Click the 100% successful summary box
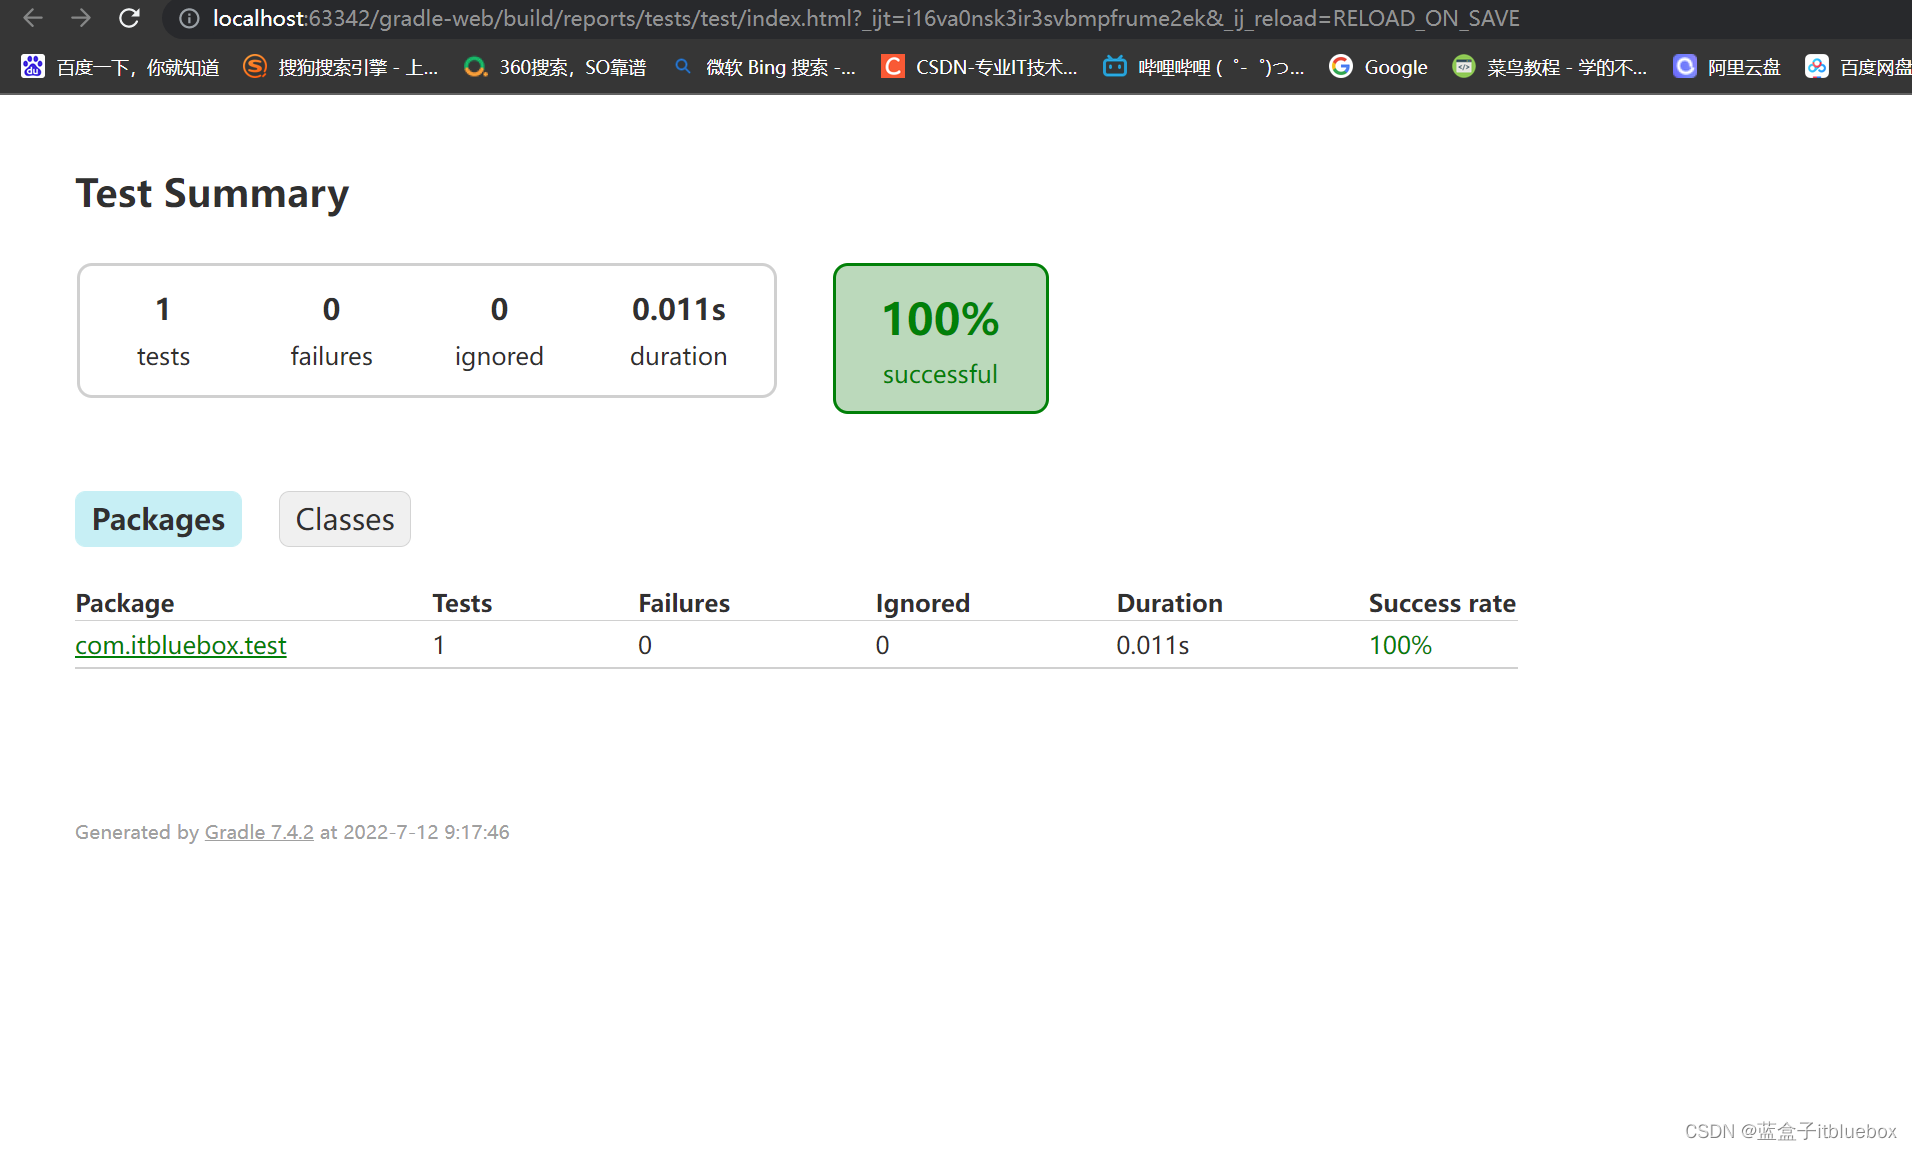The height and width of the screenshot is (1150, 1912). (941, 338)
